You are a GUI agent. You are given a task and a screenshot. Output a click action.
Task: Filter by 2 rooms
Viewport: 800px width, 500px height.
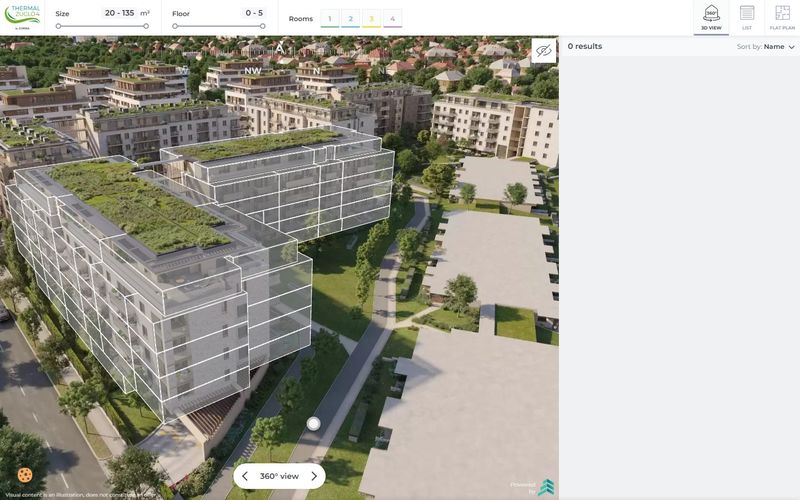click(351, 18)
